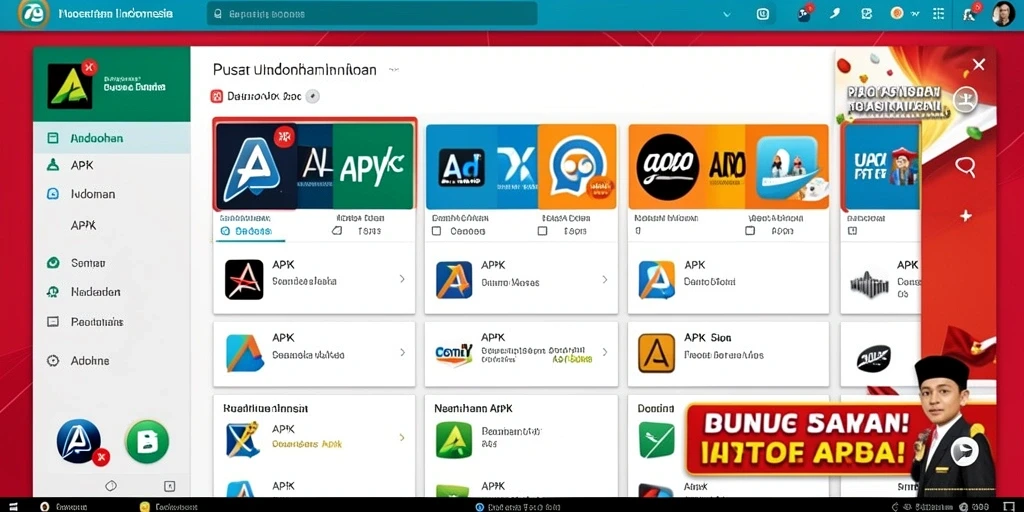The image size is (1024, 512).
Task: Select the feather pen icon in top bar
Action: [835, 14]
